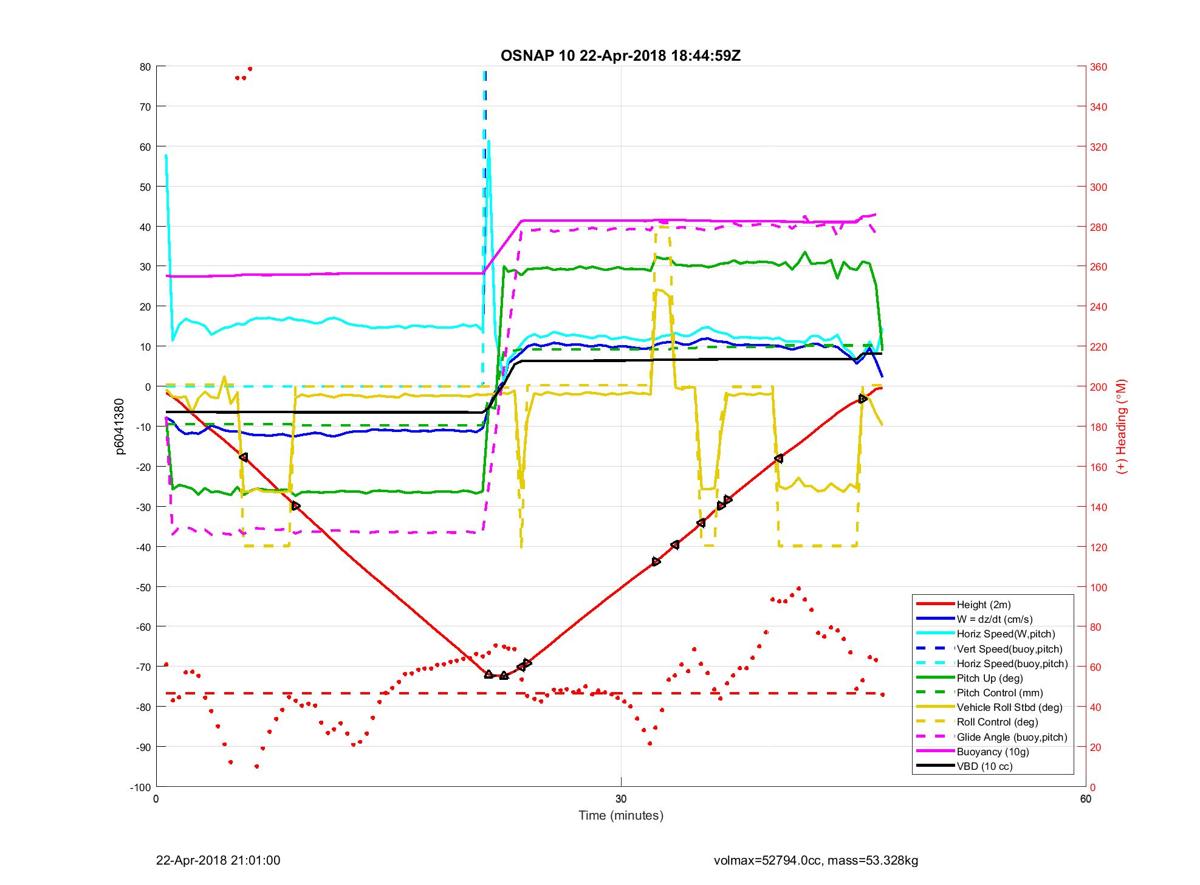Select the -40 tick on the left axis
Image resolution: width=1200 pixels, height=885 pixels.
pyautogui.click(x=143, y=547)
